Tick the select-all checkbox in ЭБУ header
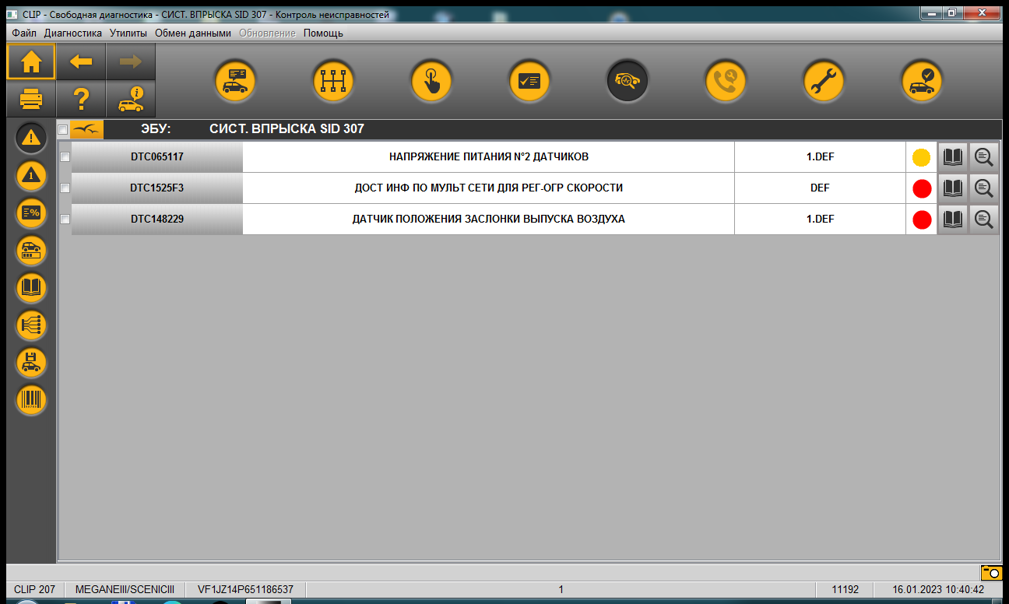This screenshot has width=1009, height=604. 62,129
